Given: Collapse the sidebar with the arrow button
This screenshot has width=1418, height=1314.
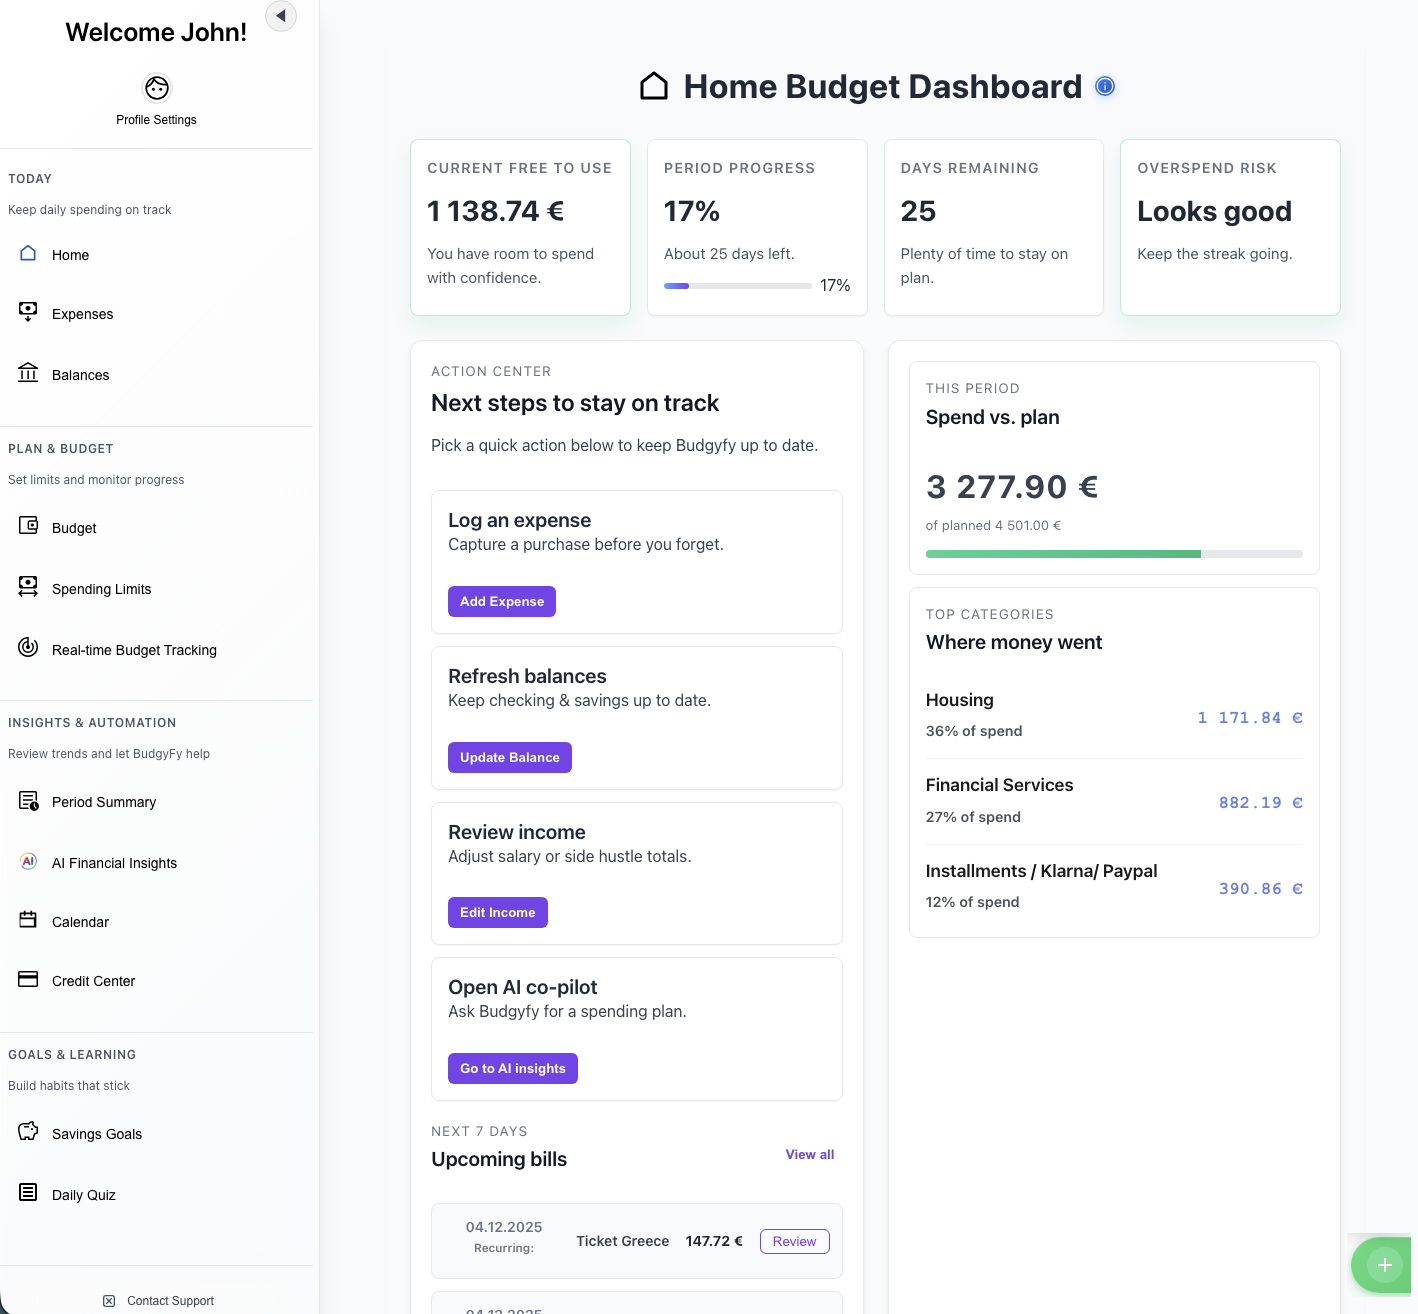Looking at the screenshot, I should click(280, 16).
